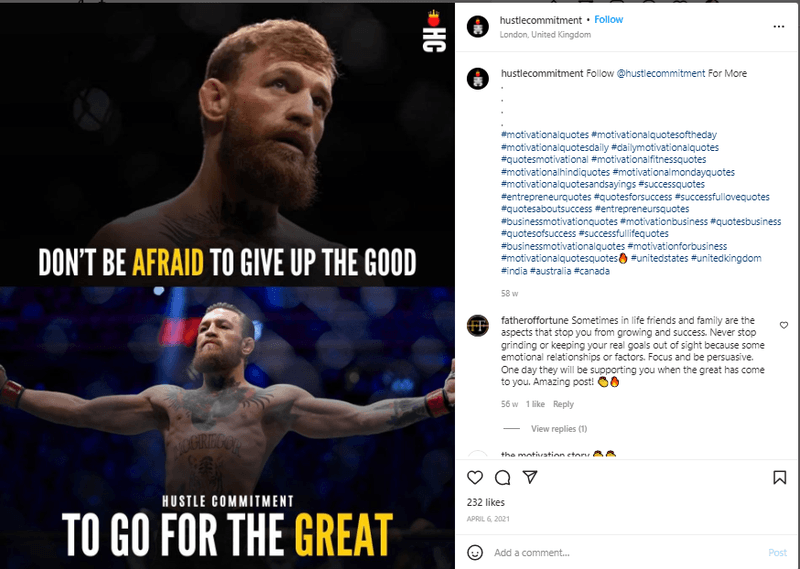Share post via paper plane icon
This screenshot has height=569, width=800.
click(x=530, y=477)
